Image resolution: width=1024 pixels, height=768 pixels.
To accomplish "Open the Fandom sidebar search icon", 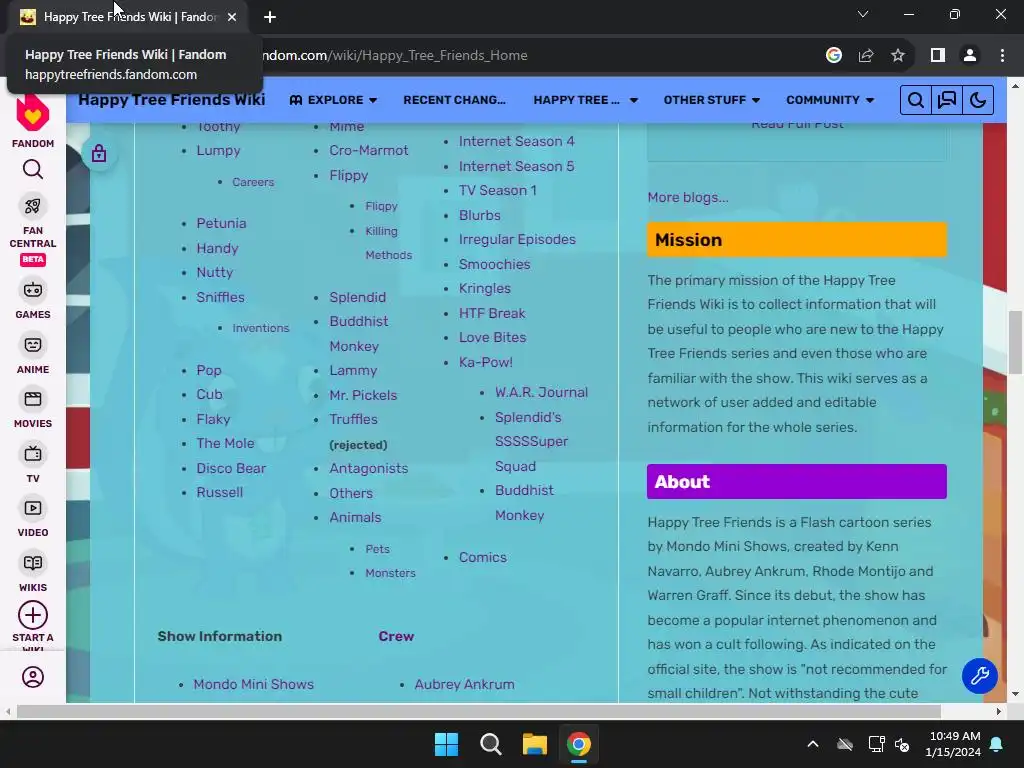I will [33, 170].
